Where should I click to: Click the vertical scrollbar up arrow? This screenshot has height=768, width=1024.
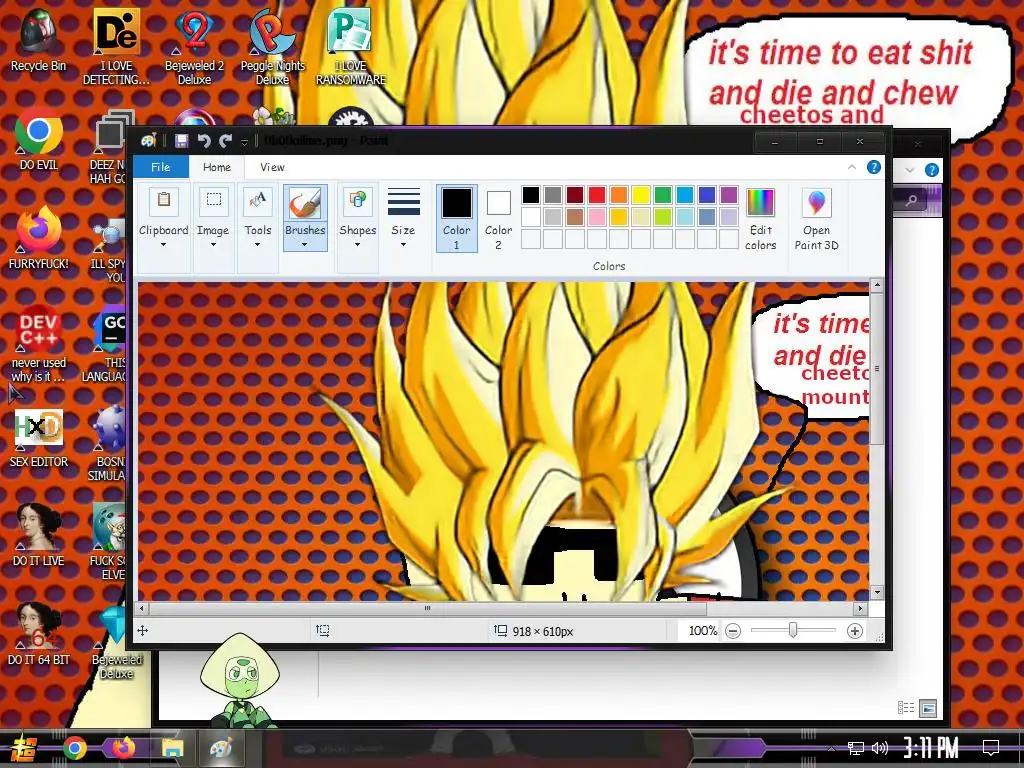tap(877, 285)
